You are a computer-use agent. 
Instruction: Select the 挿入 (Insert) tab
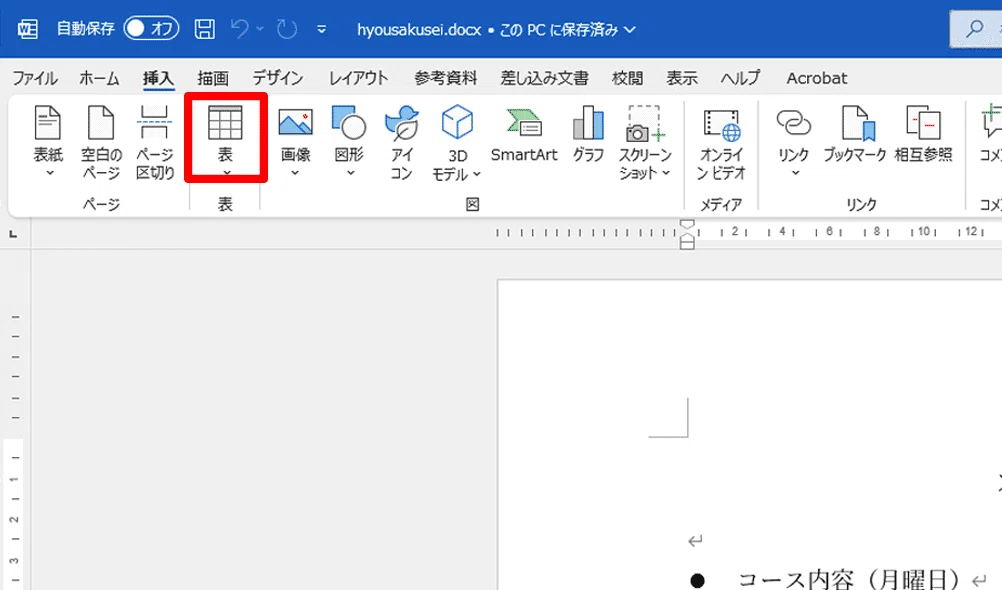(x=158, y=78)
